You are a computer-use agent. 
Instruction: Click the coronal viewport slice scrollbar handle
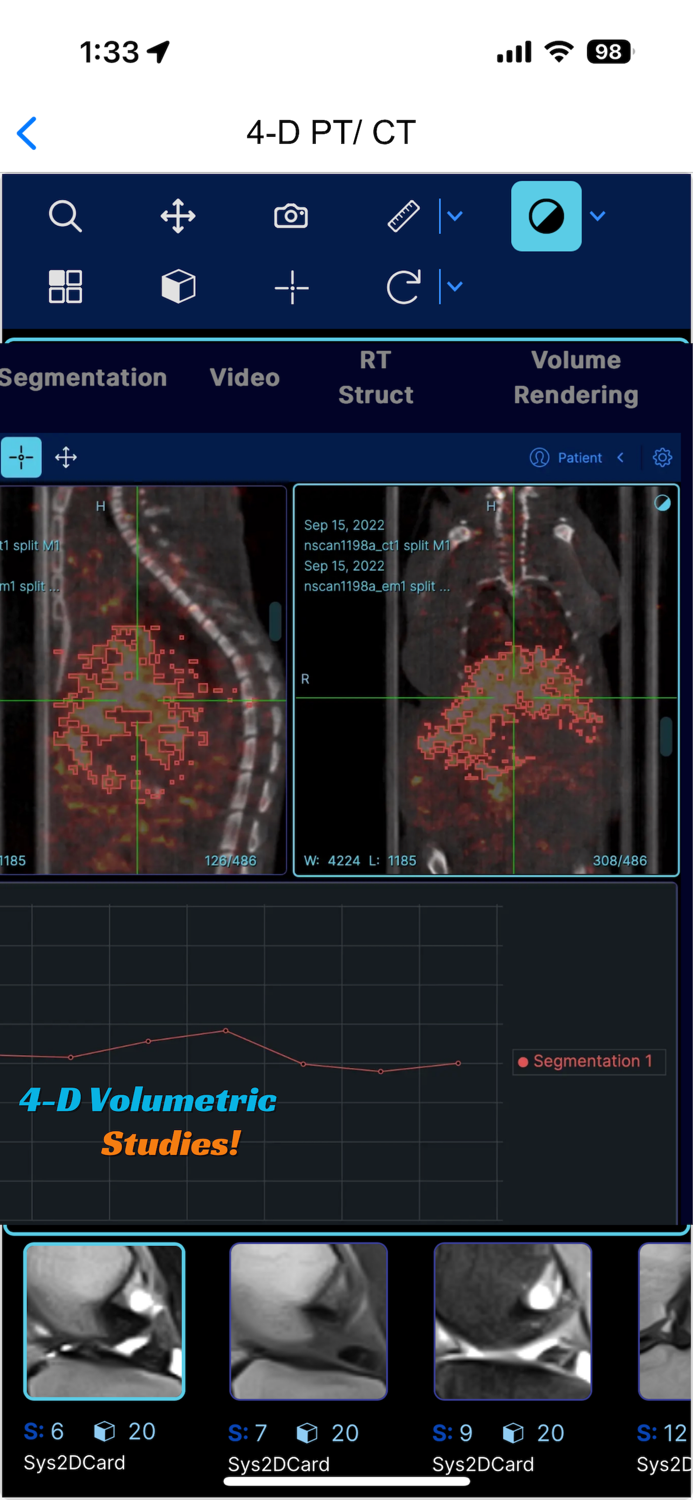coord(666,737)
